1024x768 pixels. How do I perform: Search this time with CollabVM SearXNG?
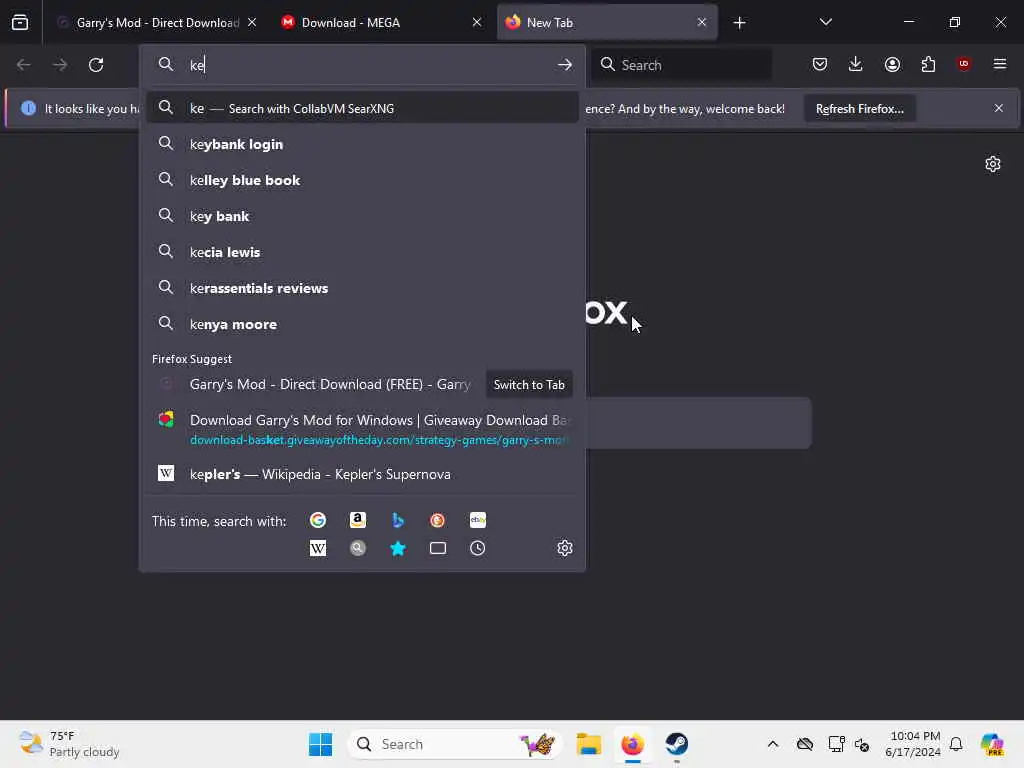(358, 548)
